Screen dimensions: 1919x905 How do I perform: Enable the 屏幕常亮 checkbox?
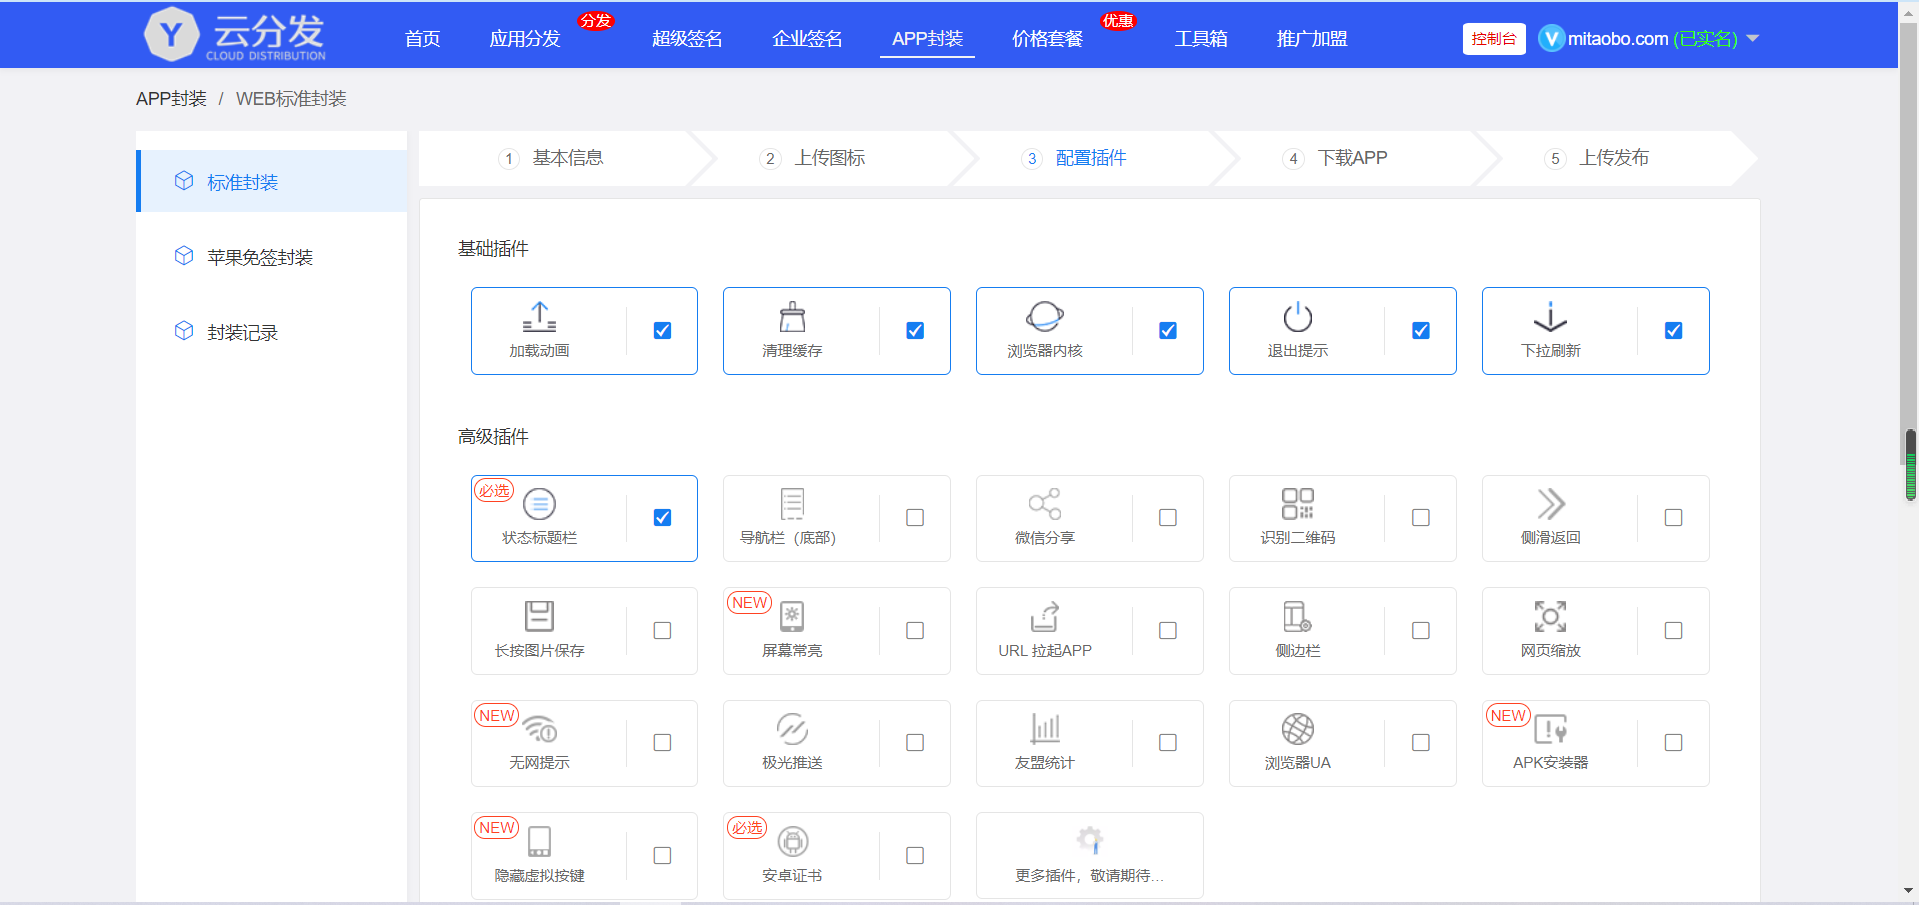[914, 631]
